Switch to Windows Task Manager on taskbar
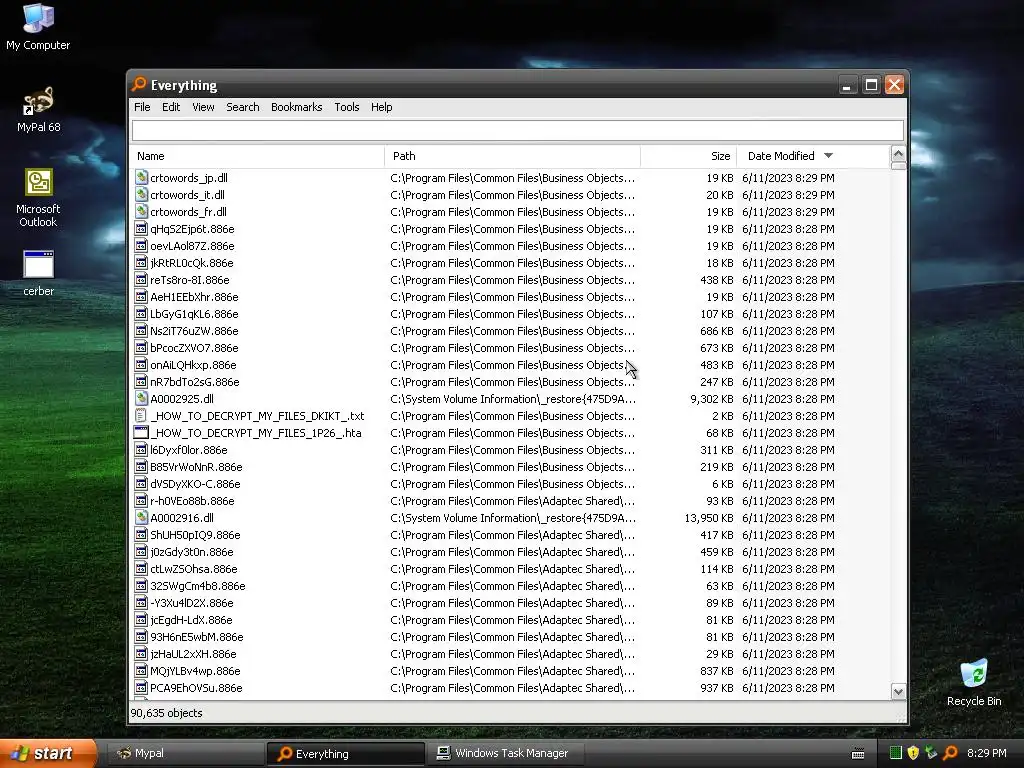Image resolution: width=1024 pixels, height=768 pixels. pyautogui.click(x=505, y=753)
